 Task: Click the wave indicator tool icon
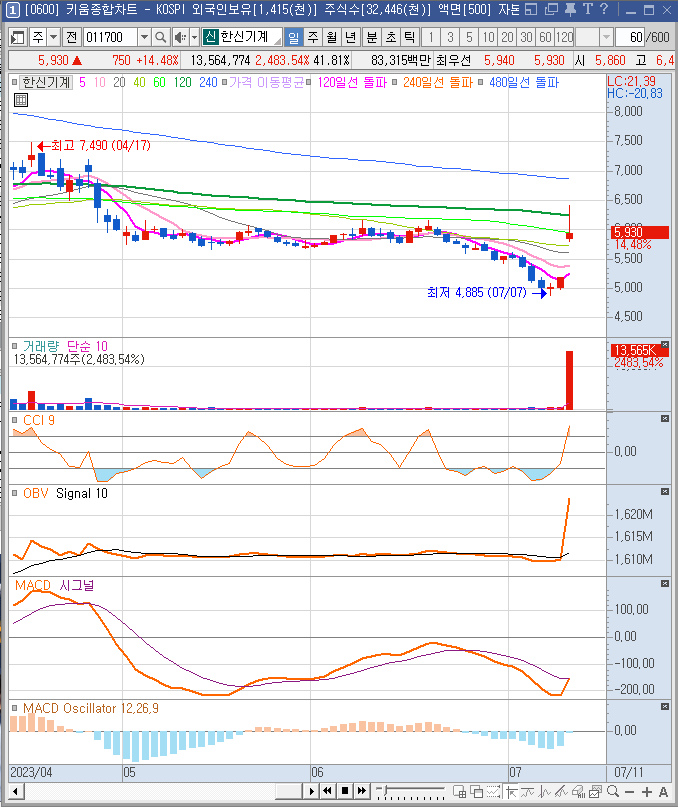(545, 792)
